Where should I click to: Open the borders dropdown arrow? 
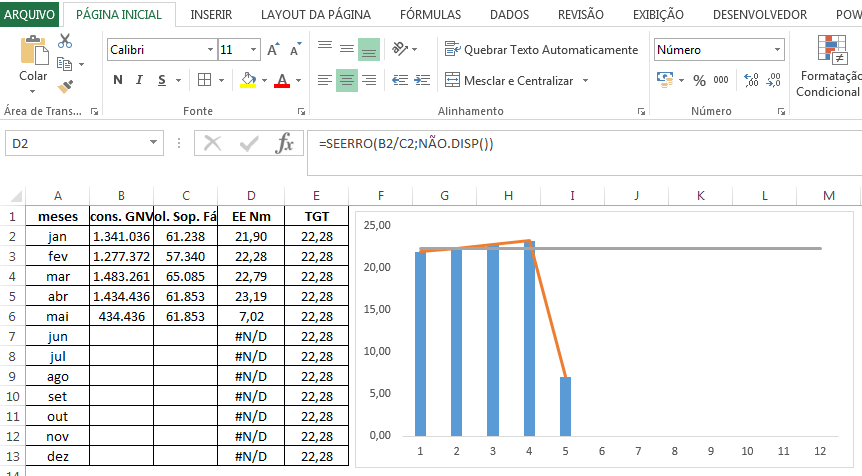[x=221, y=81]
